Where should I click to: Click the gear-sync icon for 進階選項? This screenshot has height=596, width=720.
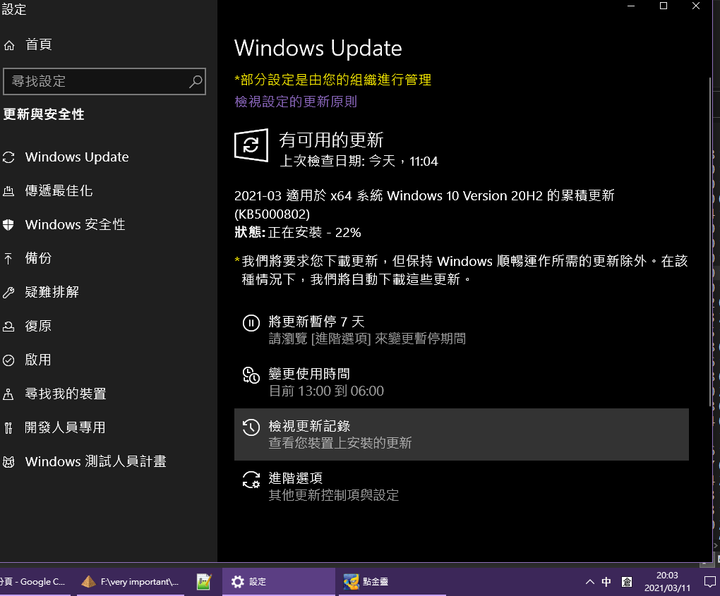(251, 480)
